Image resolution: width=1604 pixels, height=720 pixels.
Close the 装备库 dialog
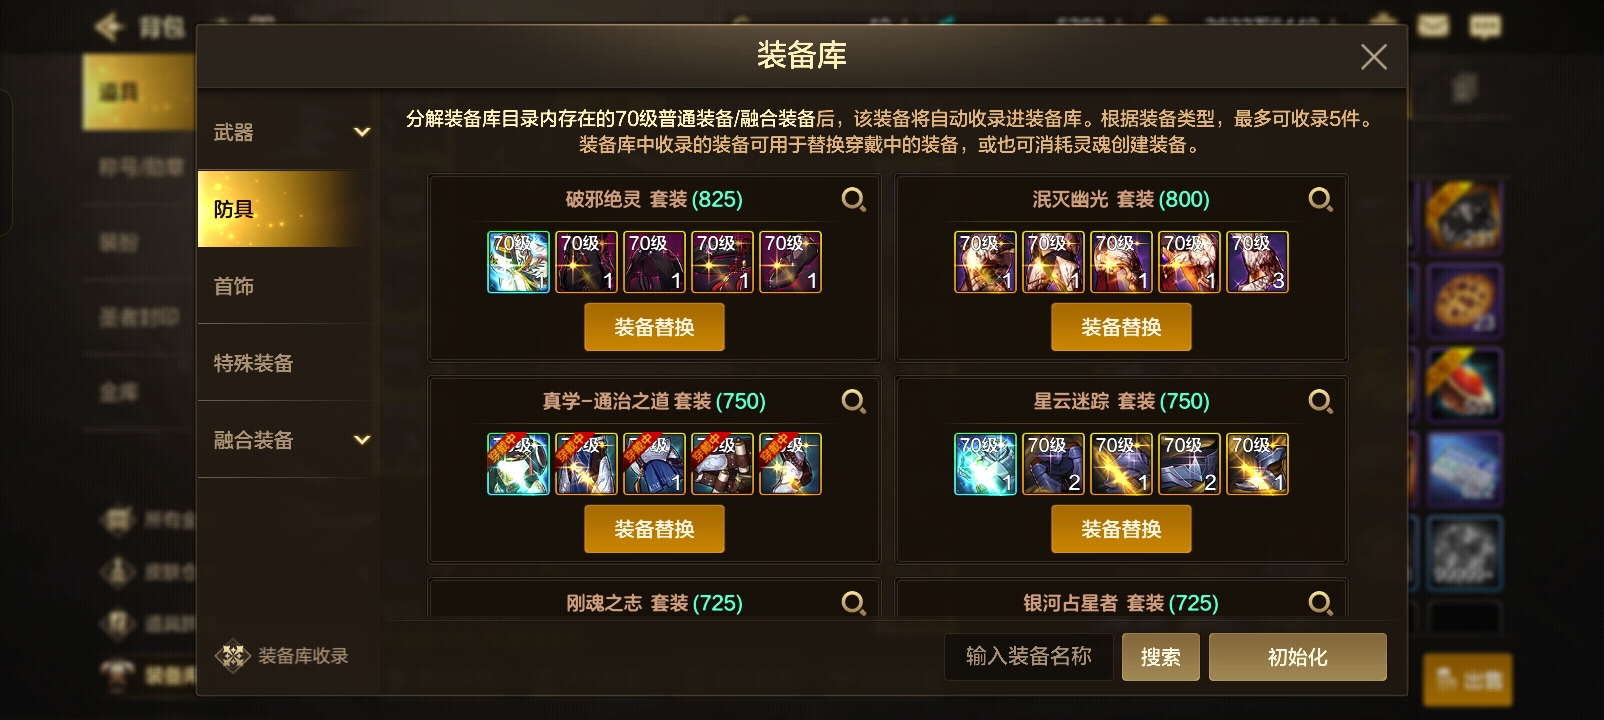click(x=1373, y=57)
